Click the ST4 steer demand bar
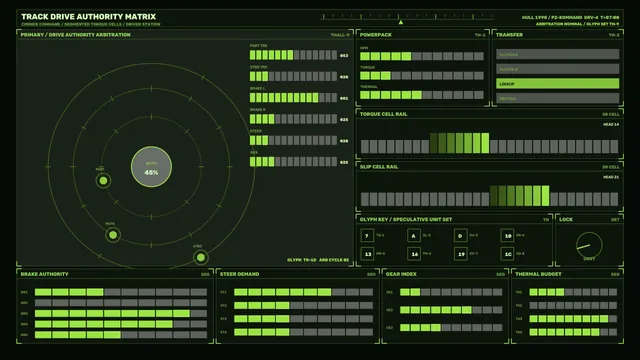This screenshot has width=640, height=360. click(x=304, y=332)
